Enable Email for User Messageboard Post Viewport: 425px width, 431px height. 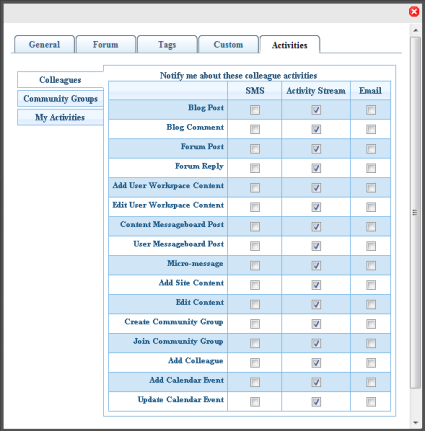point(371,246)
